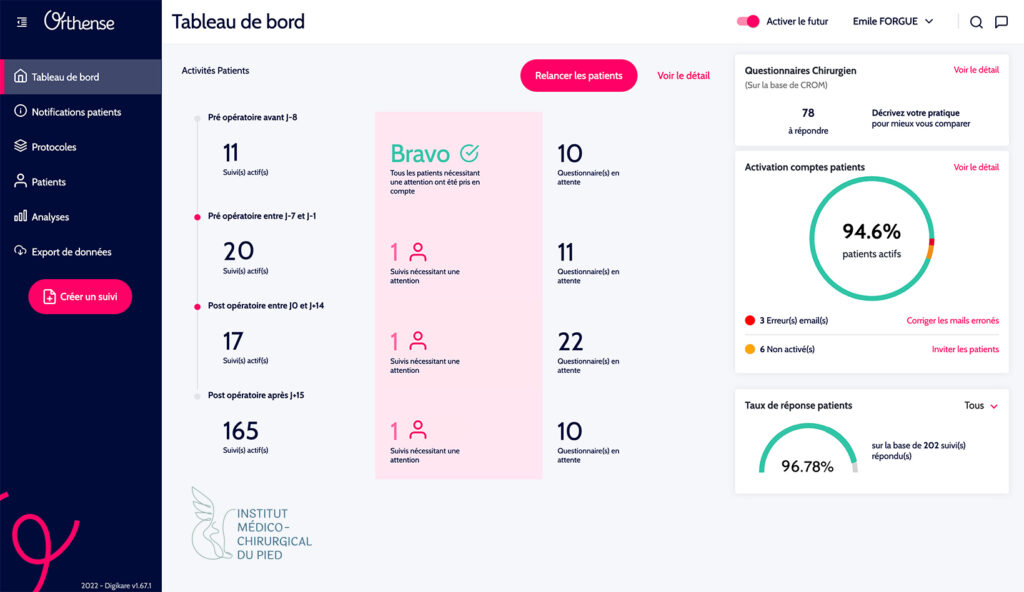Open the Tous filter dropdown
Viewport: 1024px width, 592px height.
click(980, 406)
